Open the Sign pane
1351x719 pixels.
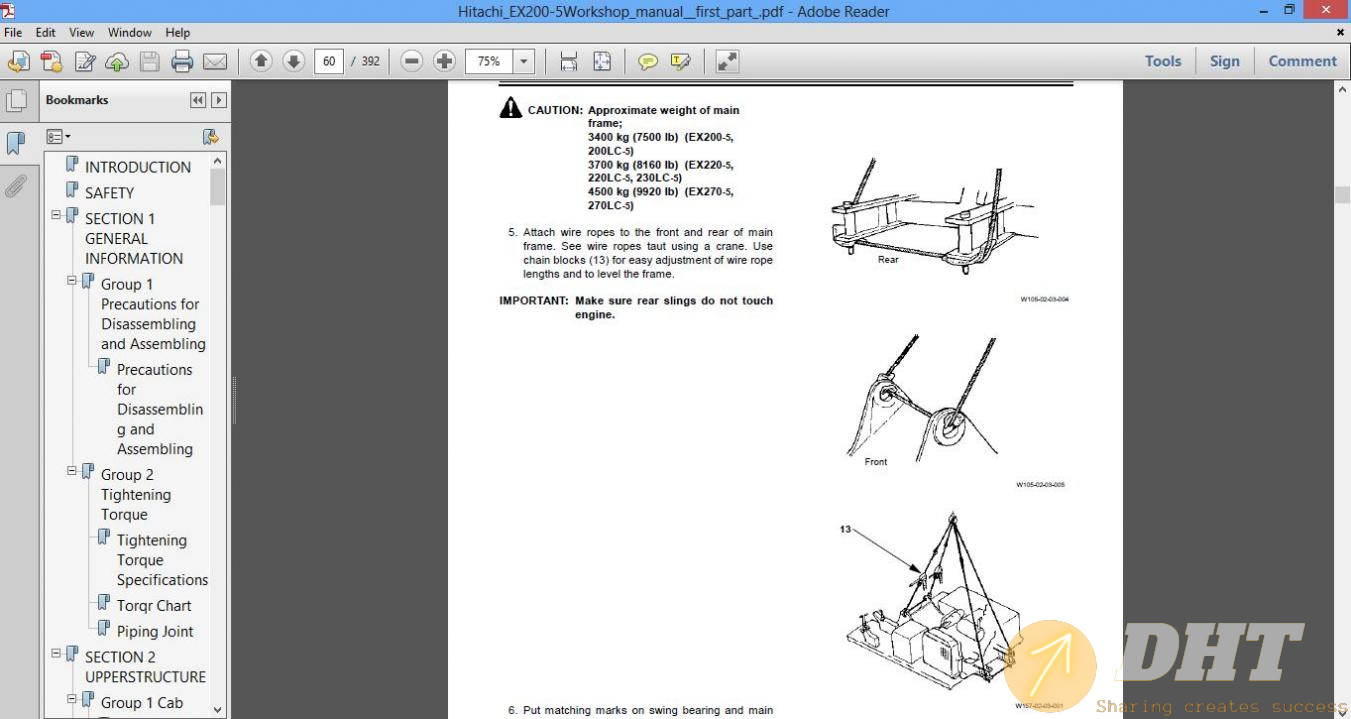[1225, 61]
